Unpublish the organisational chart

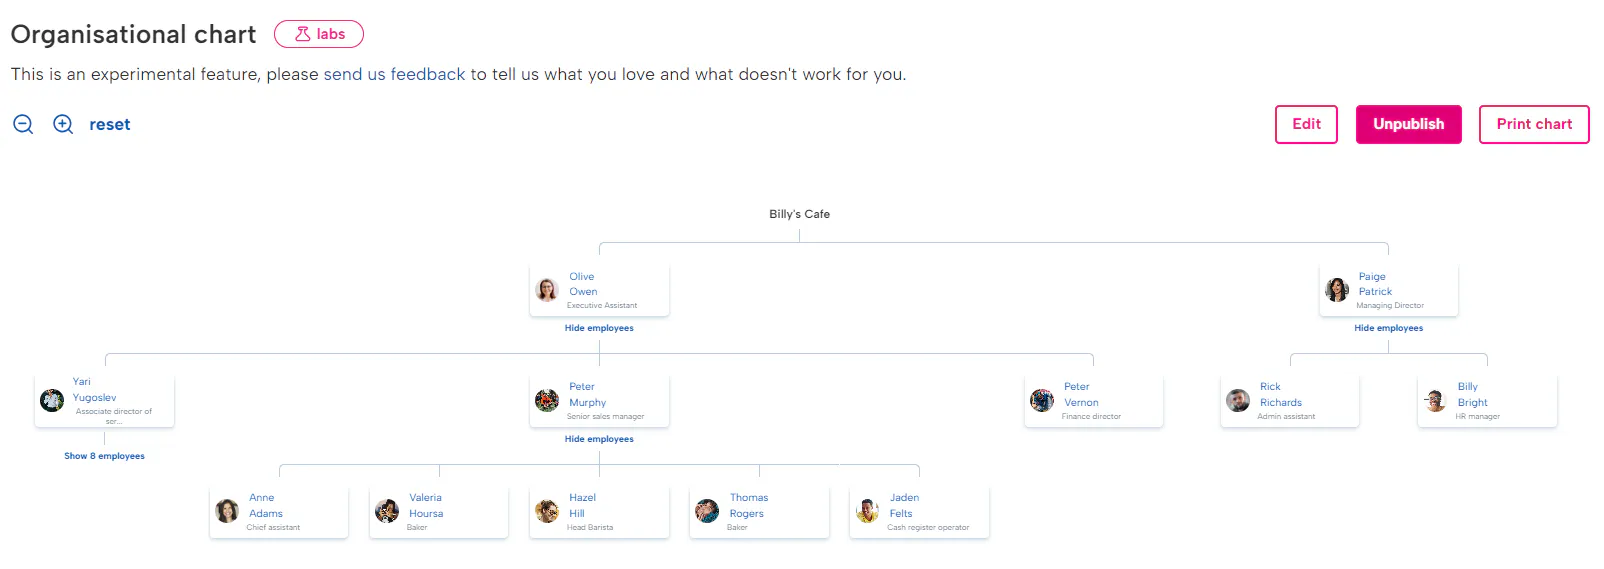[x=1408, y=124]
